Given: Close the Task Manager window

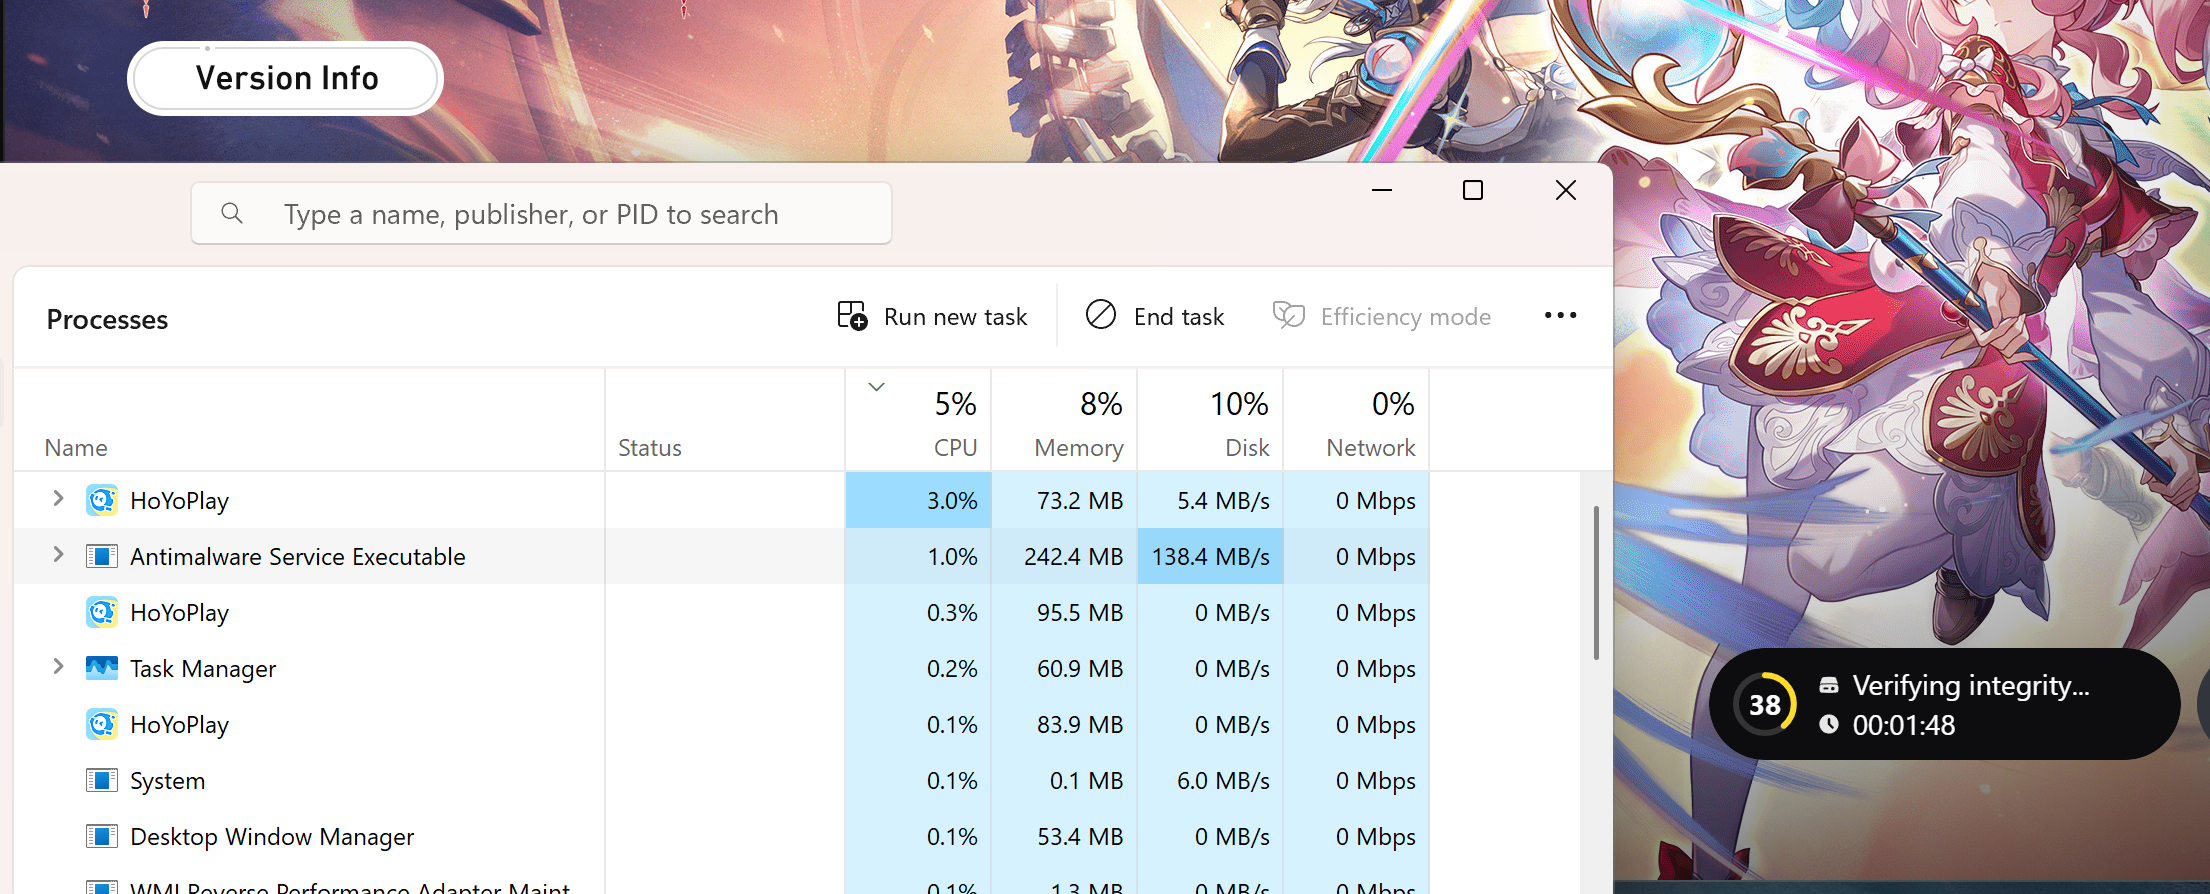Looking at the screenshot, I should pyautogui.click(x=1566, y=190).
